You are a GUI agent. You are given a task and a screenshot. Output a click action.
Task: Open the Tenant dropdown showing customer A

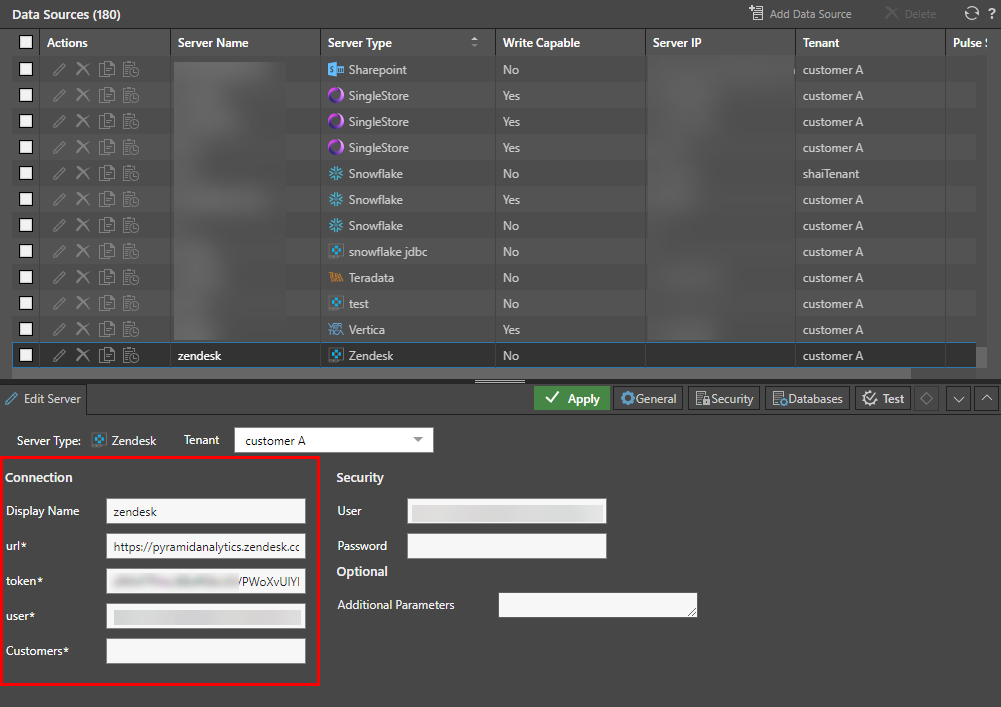333,440
